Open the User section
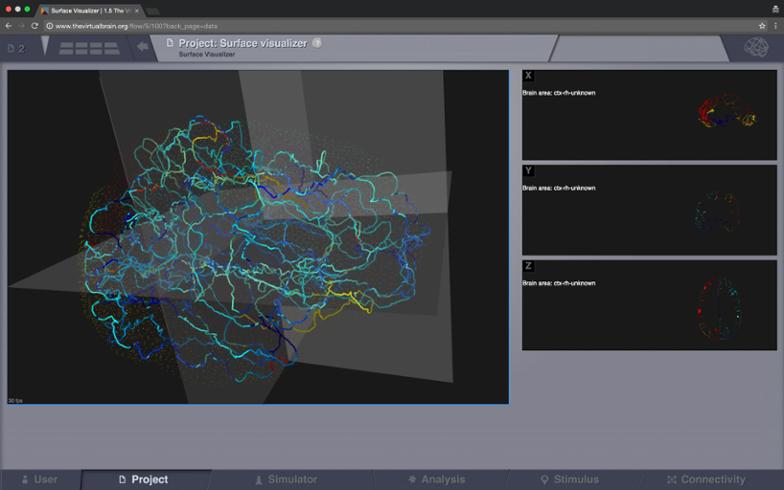This screenshot has height=490, width=784. (39, 480)
